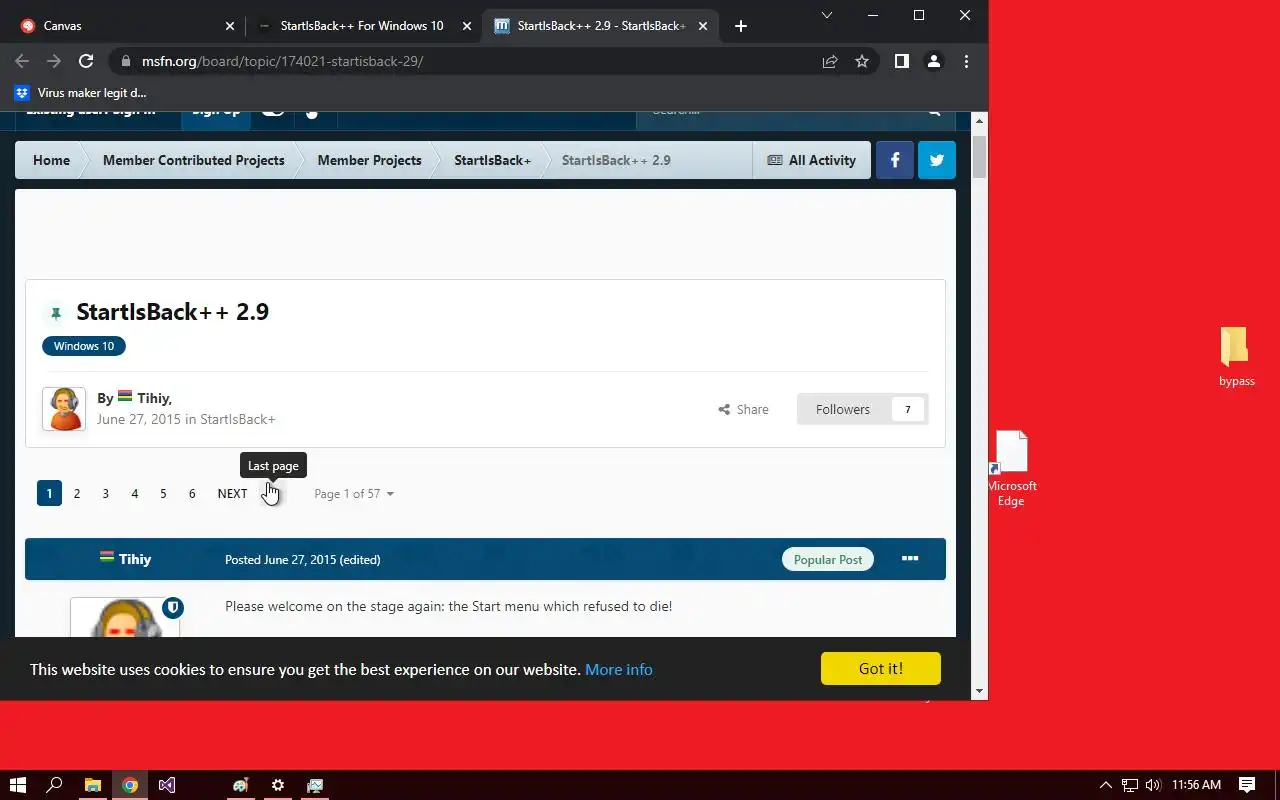This screenshot has width=1280, height=800.
Task: Open Virus maker legit bookmark
Action: (x=81, y=93)
